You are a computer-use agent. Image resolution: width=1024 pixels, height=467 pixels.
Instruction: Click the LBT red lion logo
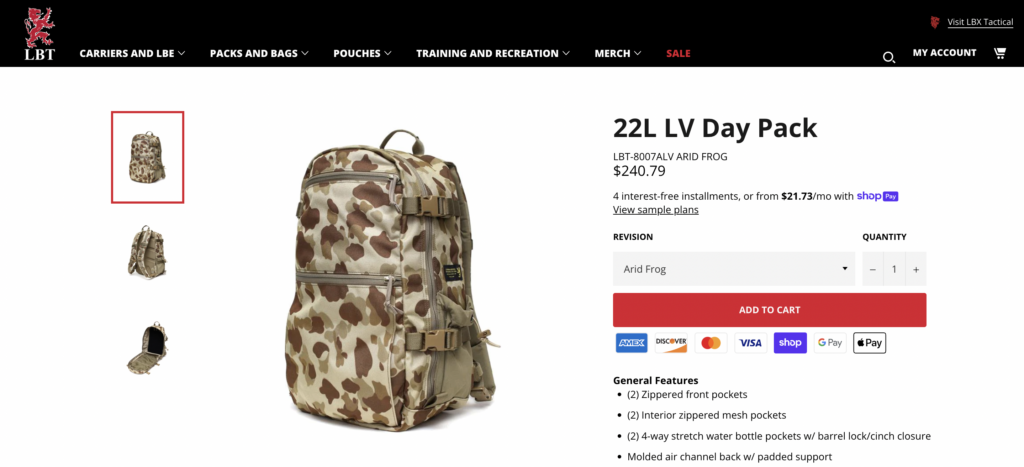coord(40,34)
